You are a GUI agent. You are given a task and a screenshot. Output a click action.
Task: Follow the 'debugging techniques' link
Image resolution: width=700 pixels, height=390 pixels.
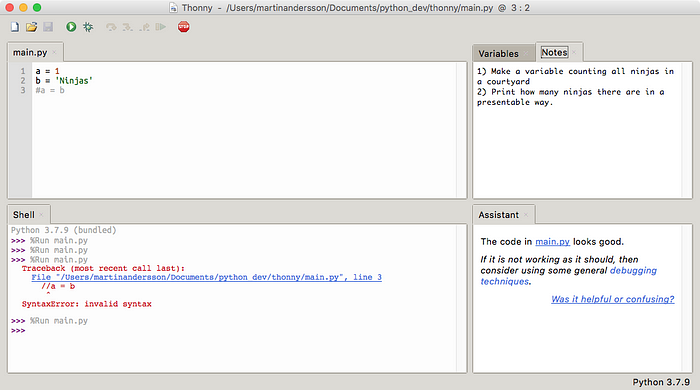tap(569, 276)
